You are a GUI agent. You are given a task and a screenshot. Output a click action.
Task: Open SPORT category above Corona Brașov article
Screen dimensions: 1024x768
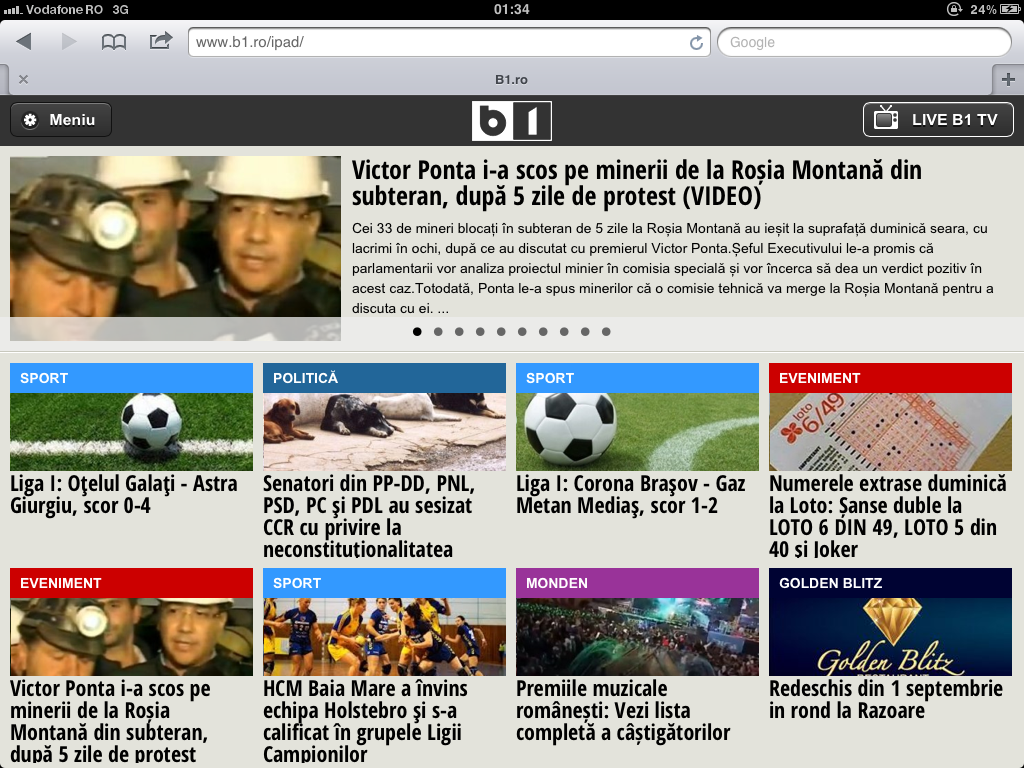pyautogui.click(x=637, y=378)
